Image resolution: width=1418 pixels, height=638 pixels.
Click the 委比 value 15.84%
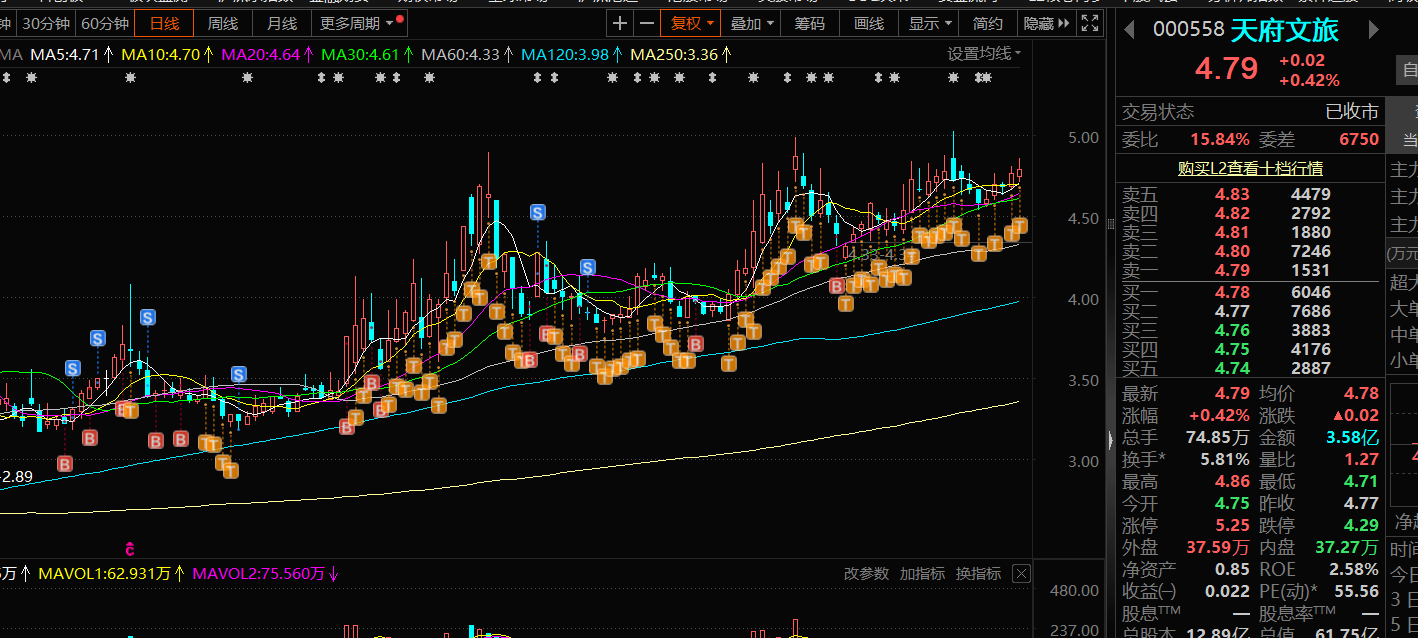1219,139
